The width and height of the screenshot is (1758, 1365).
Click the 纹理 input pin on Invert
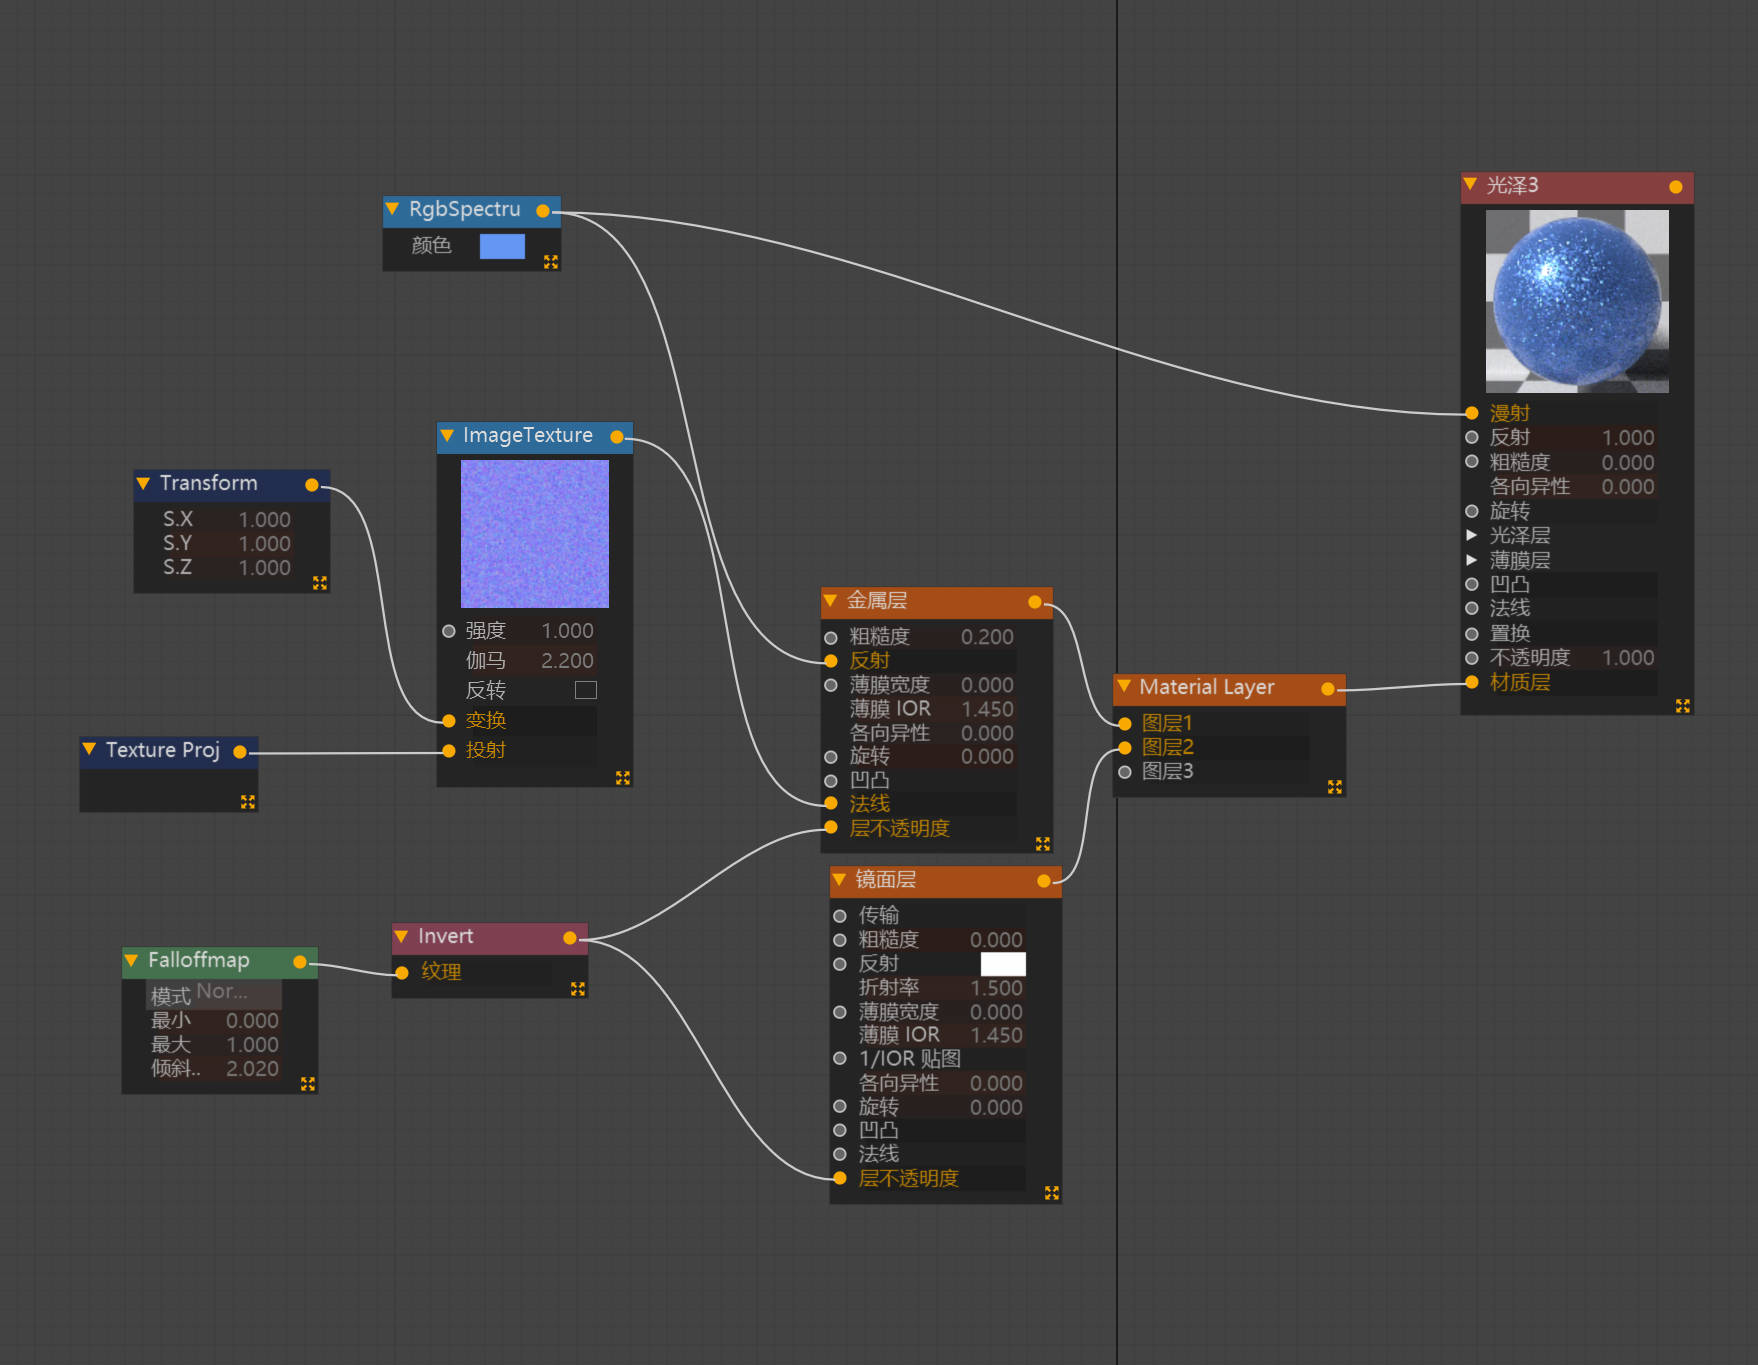click(402, 972)
